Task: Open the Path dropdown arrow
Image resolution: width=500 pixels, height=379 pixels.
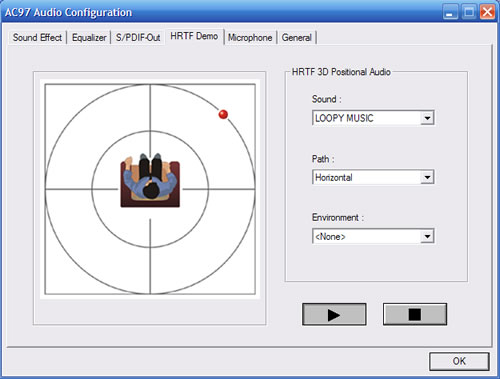Action: pos(427,177)
